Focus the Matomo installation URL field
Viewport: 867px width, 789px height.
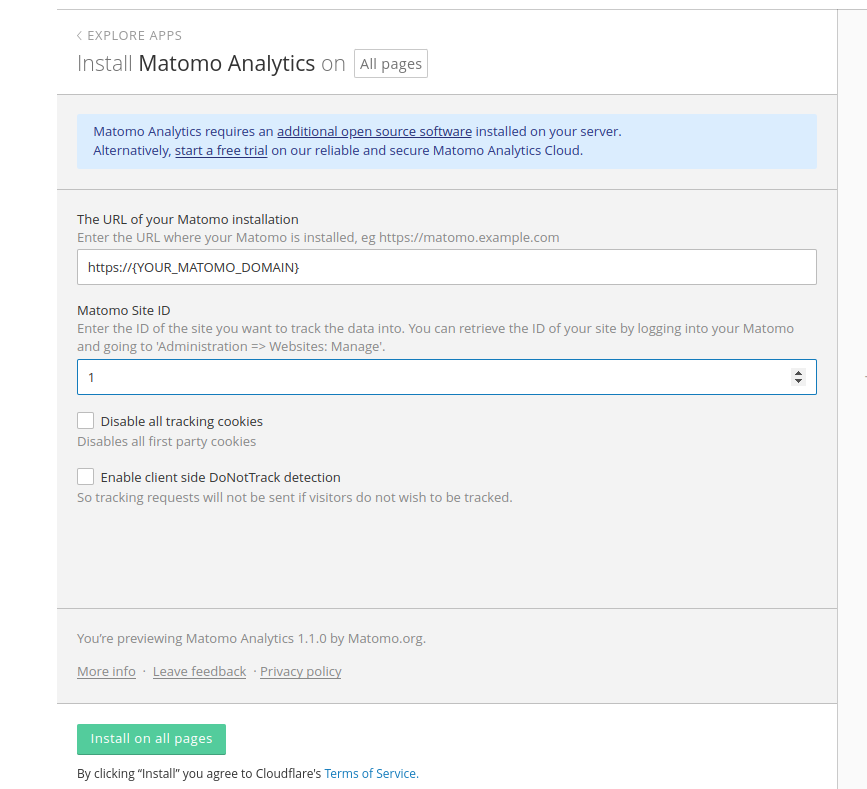point(446,268)
